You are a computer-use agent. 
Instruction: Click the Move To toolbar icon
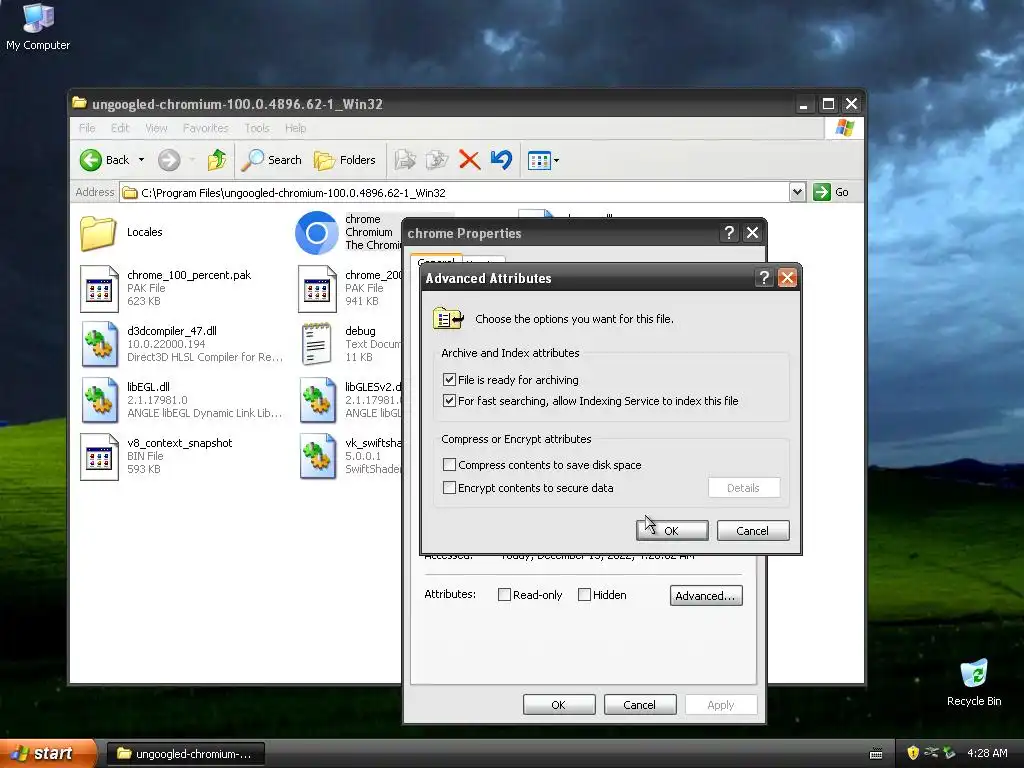pos(405,160)
